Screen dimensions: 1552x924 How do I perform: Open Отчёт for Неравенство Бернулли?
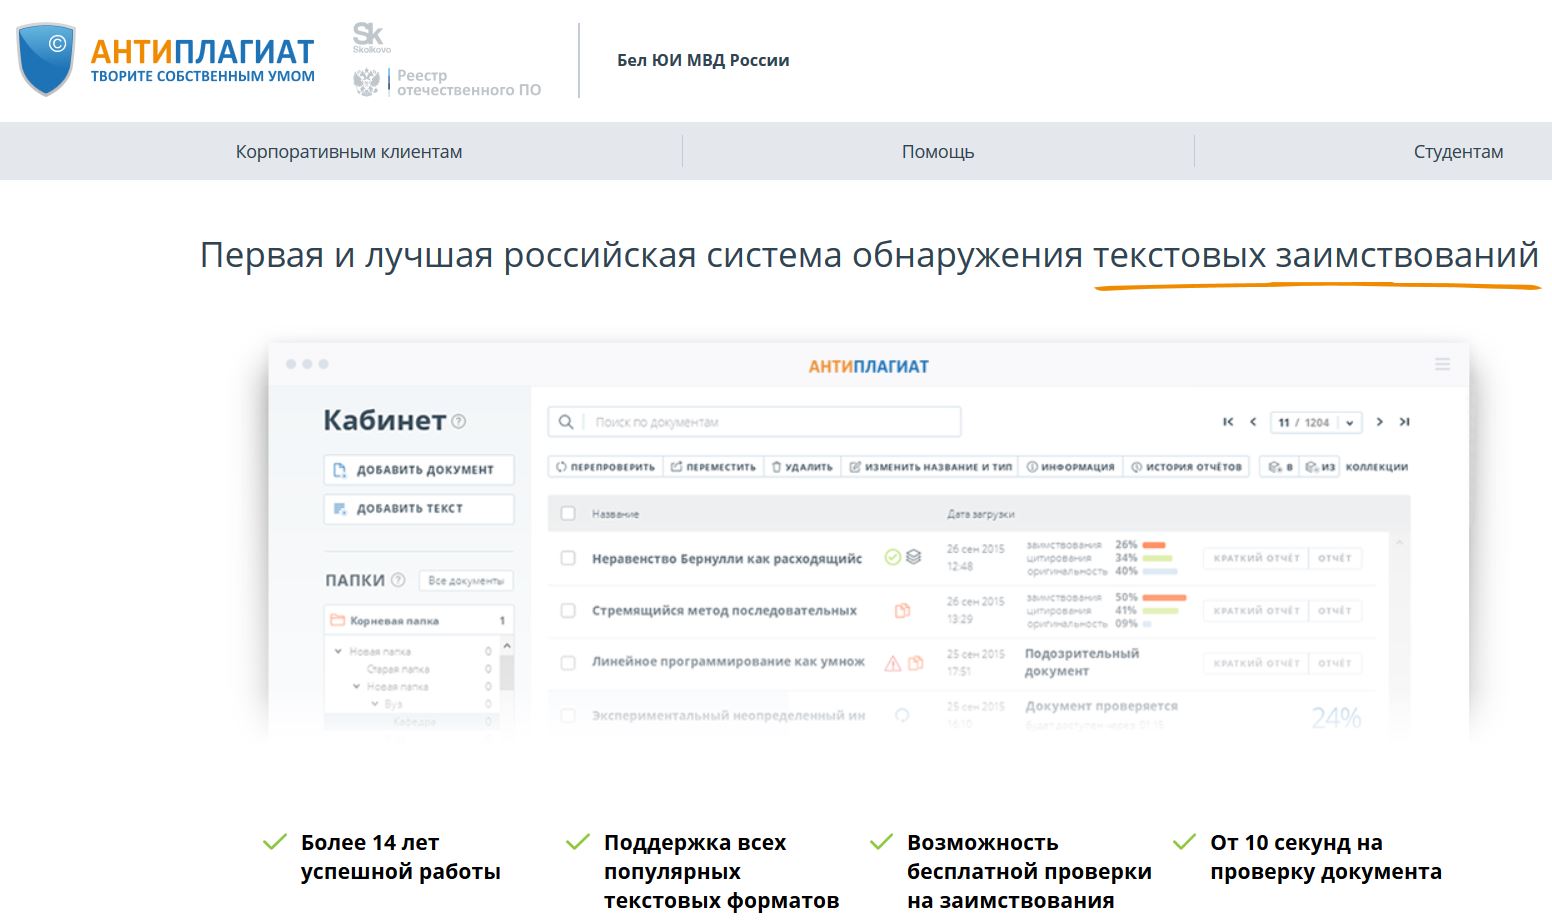tap(1334, 558)
